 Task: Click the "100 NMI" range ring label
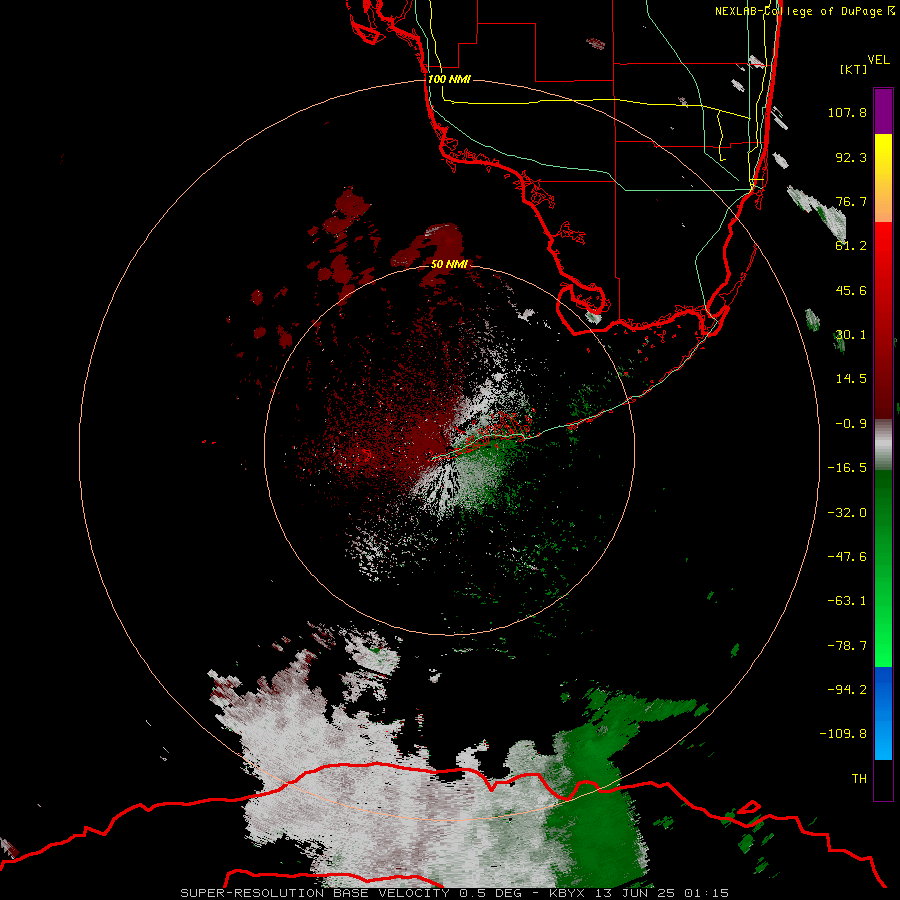(x=449, y=79)
